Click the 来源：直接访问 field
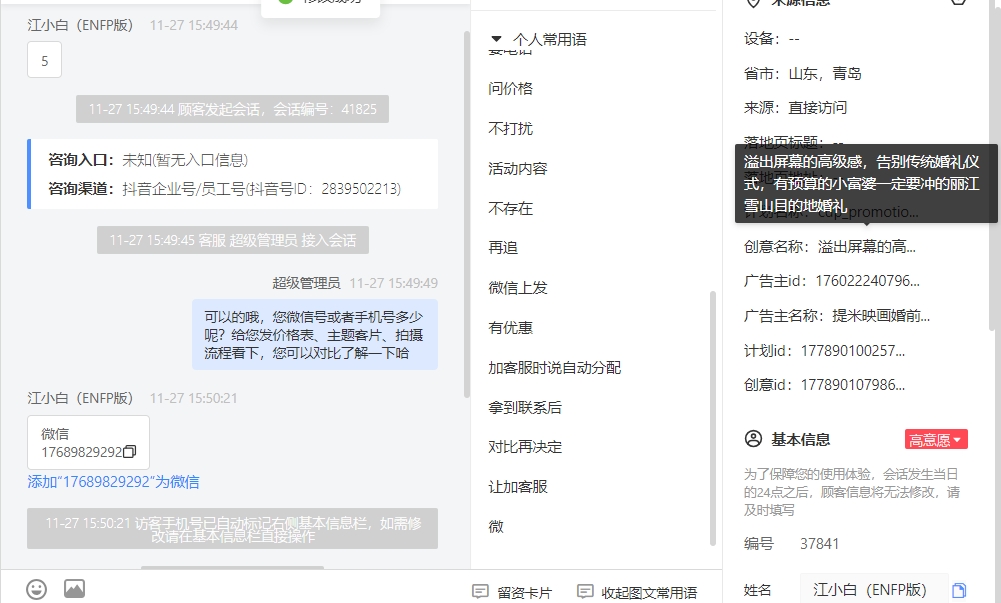Image resolution: width=1001 pixels, height=603 pixels. (795, 108)
